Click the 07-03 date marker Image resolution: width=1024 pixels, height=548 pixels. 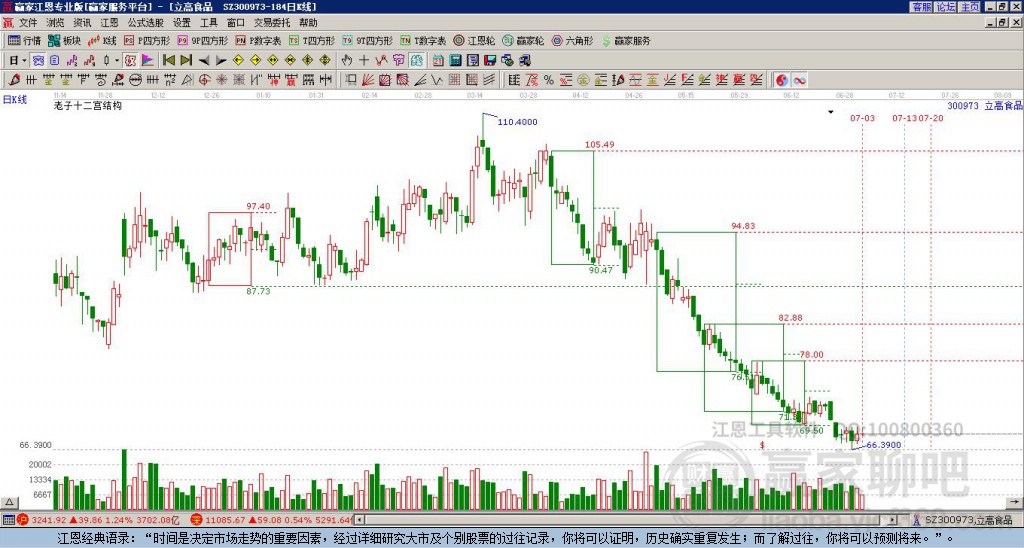pos(862,118)
